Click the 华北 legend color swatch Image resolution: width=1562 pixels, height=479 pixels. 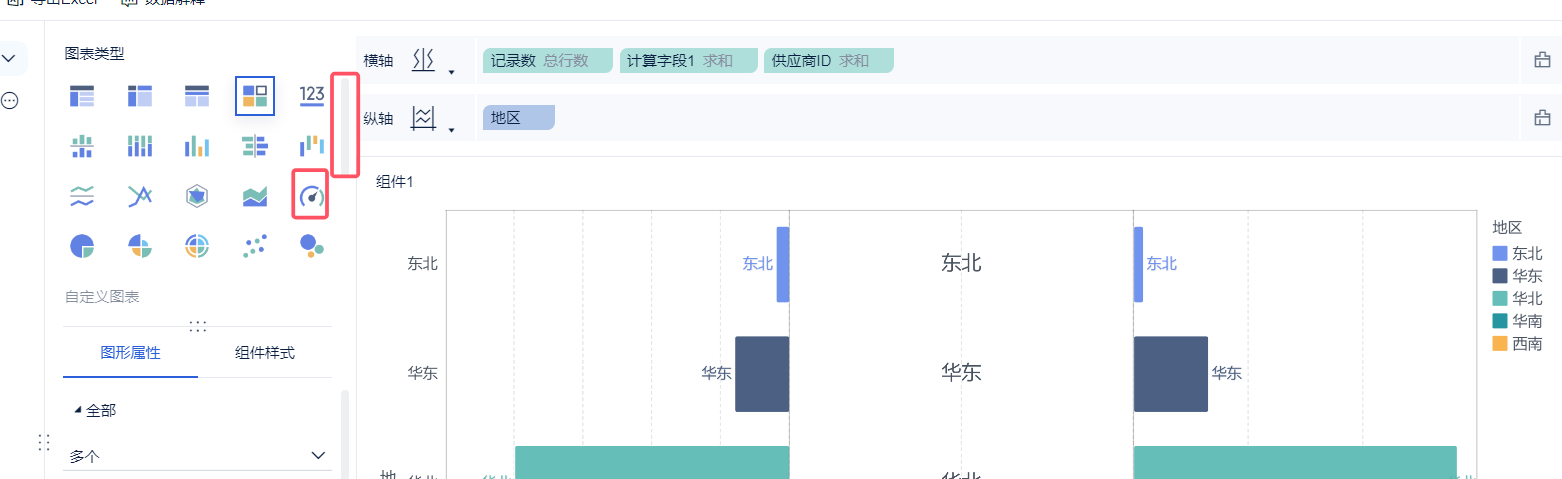[1499, 298]
